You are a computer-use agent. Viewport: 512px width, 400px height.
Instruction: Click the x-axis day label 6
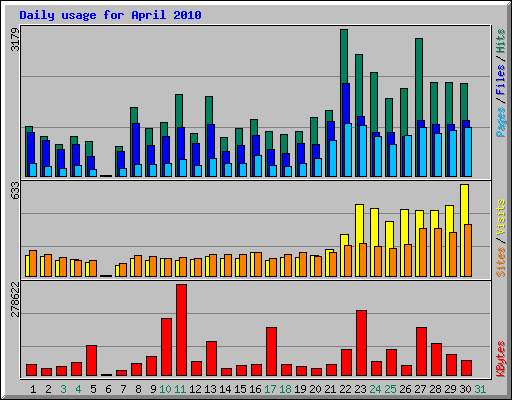coord(108,389)
